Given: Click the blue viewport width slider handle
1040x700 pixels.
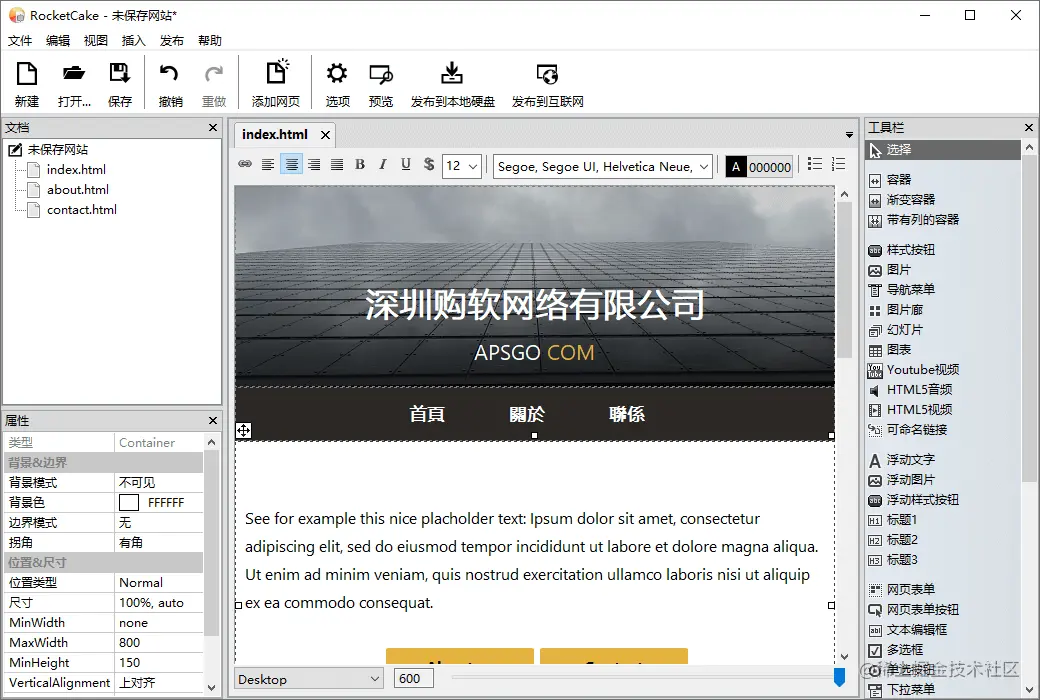Looking at the screenshot, I should coord(839,677).
